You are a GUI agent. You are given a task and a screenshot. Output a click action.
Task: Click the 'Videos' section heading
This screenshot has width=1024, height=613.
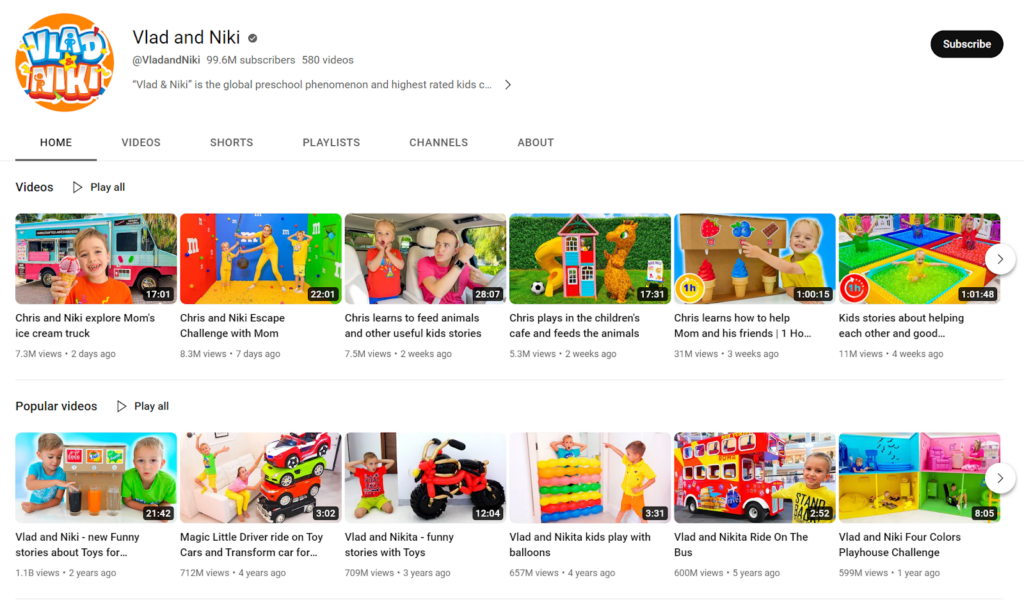35,187
